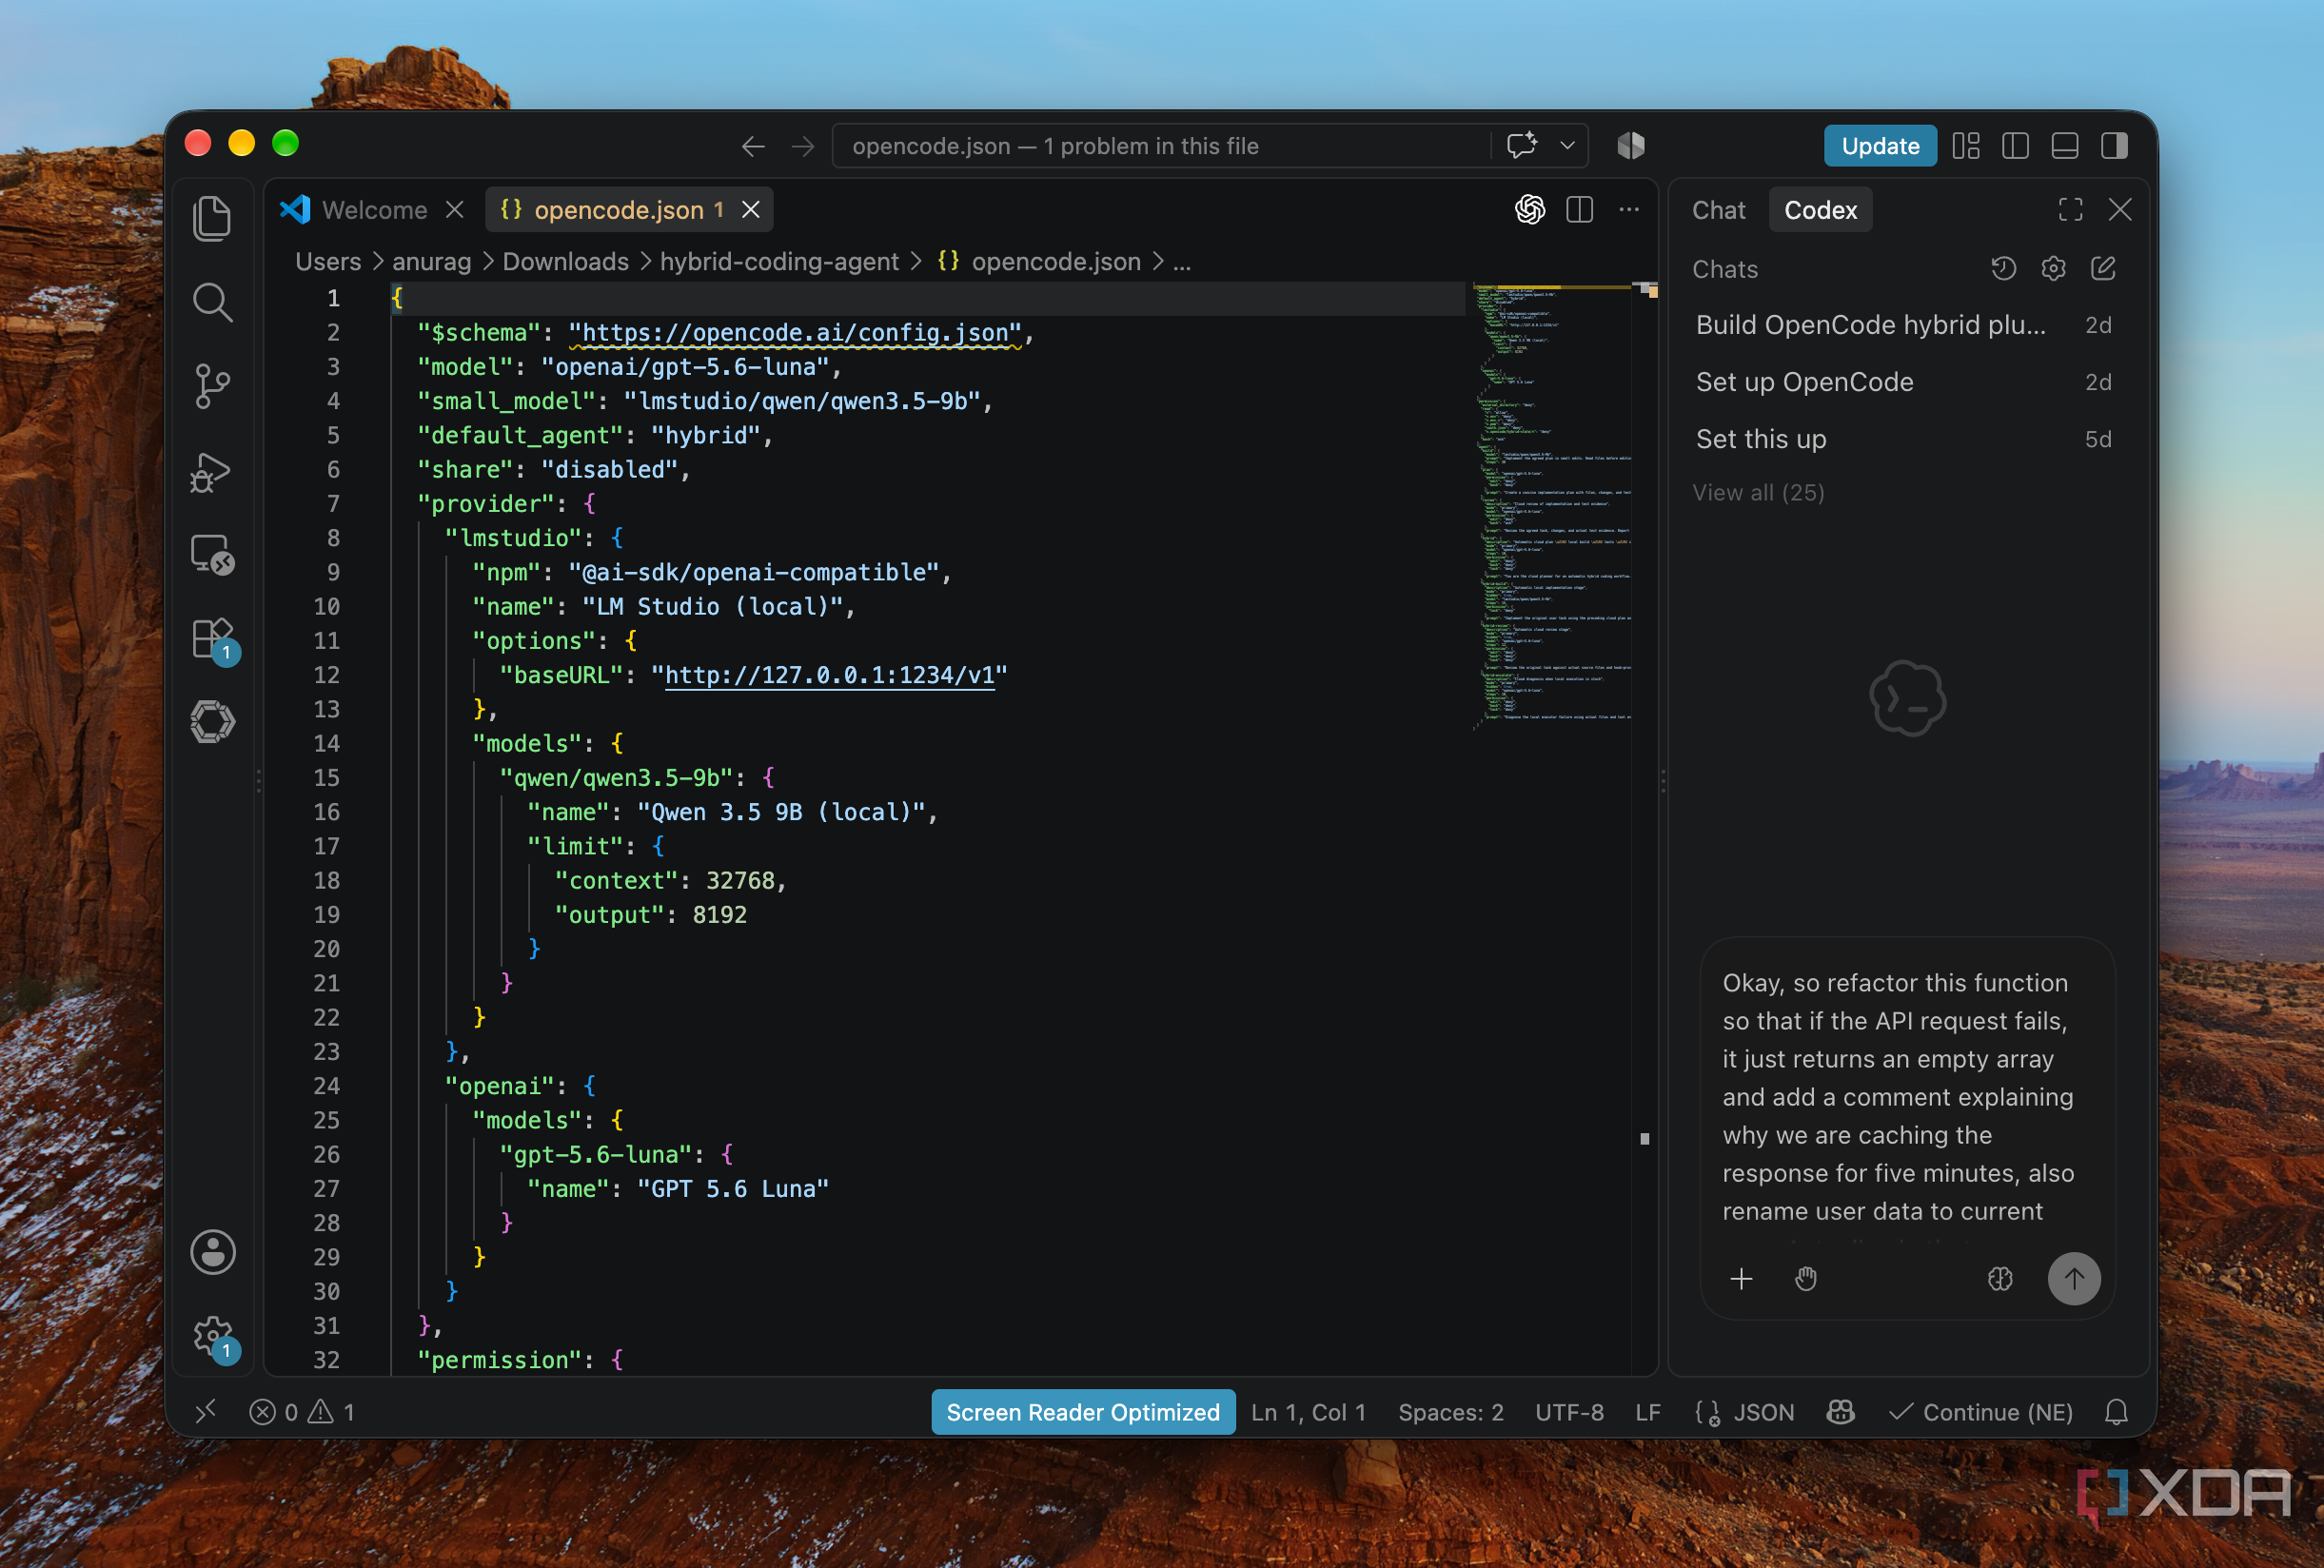Open the 'Set up OpenCode' chat
2324x1568 pixels.
[x=1903, y=382]
